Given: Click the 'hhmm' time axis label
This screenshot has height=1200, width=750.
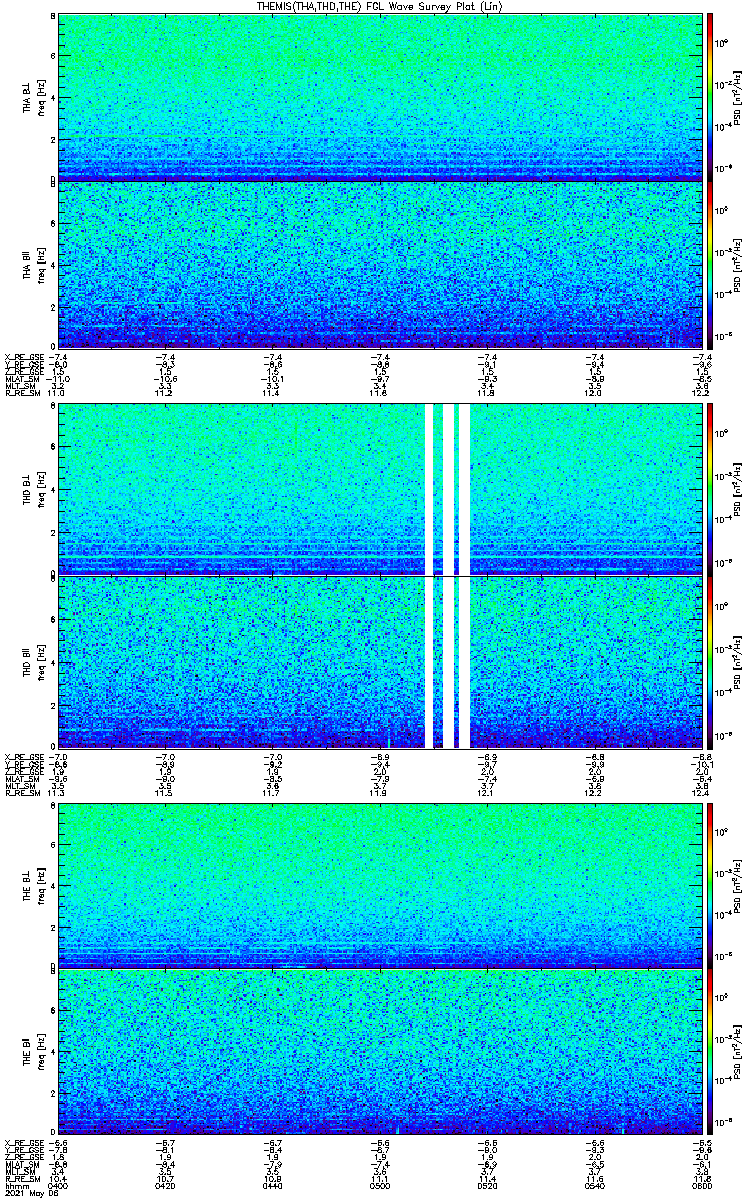Looking at the screenshot, I should pyautogui.click(x=16, y=1186).
